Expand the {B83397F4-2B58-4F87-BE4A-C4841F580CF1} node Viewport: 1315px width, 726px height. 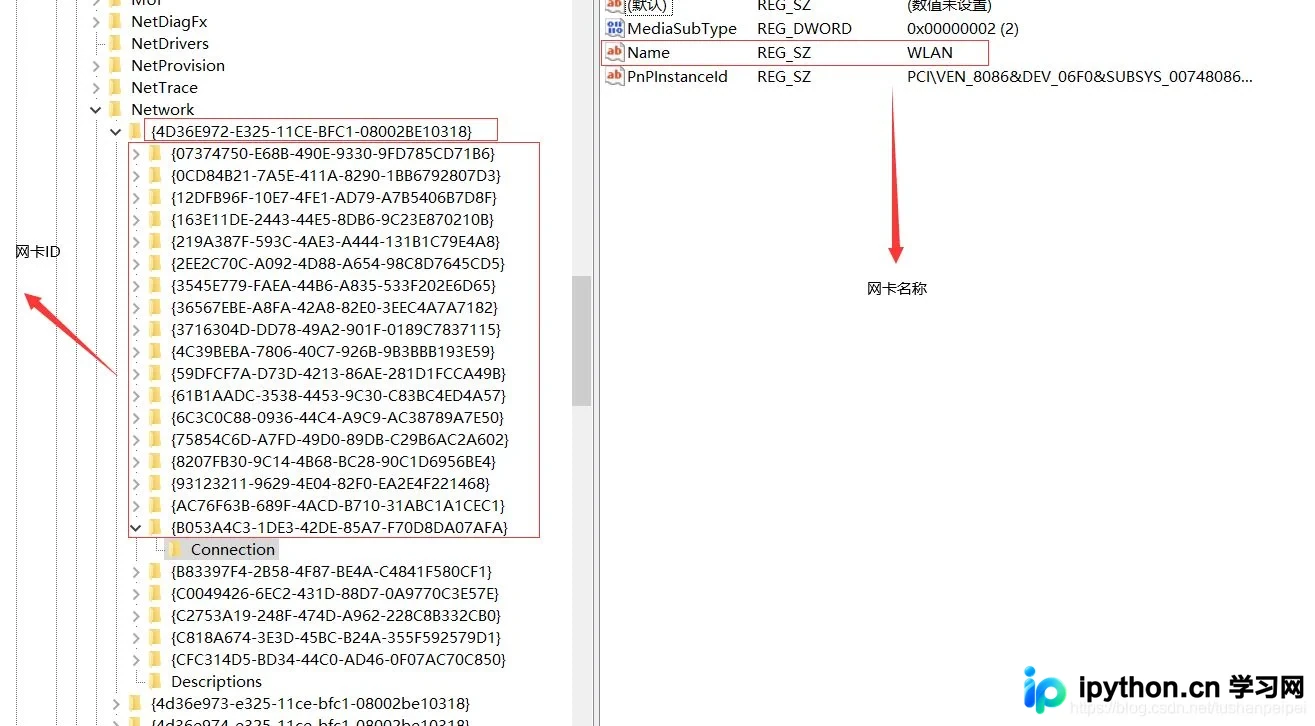[x=136, y=571]
